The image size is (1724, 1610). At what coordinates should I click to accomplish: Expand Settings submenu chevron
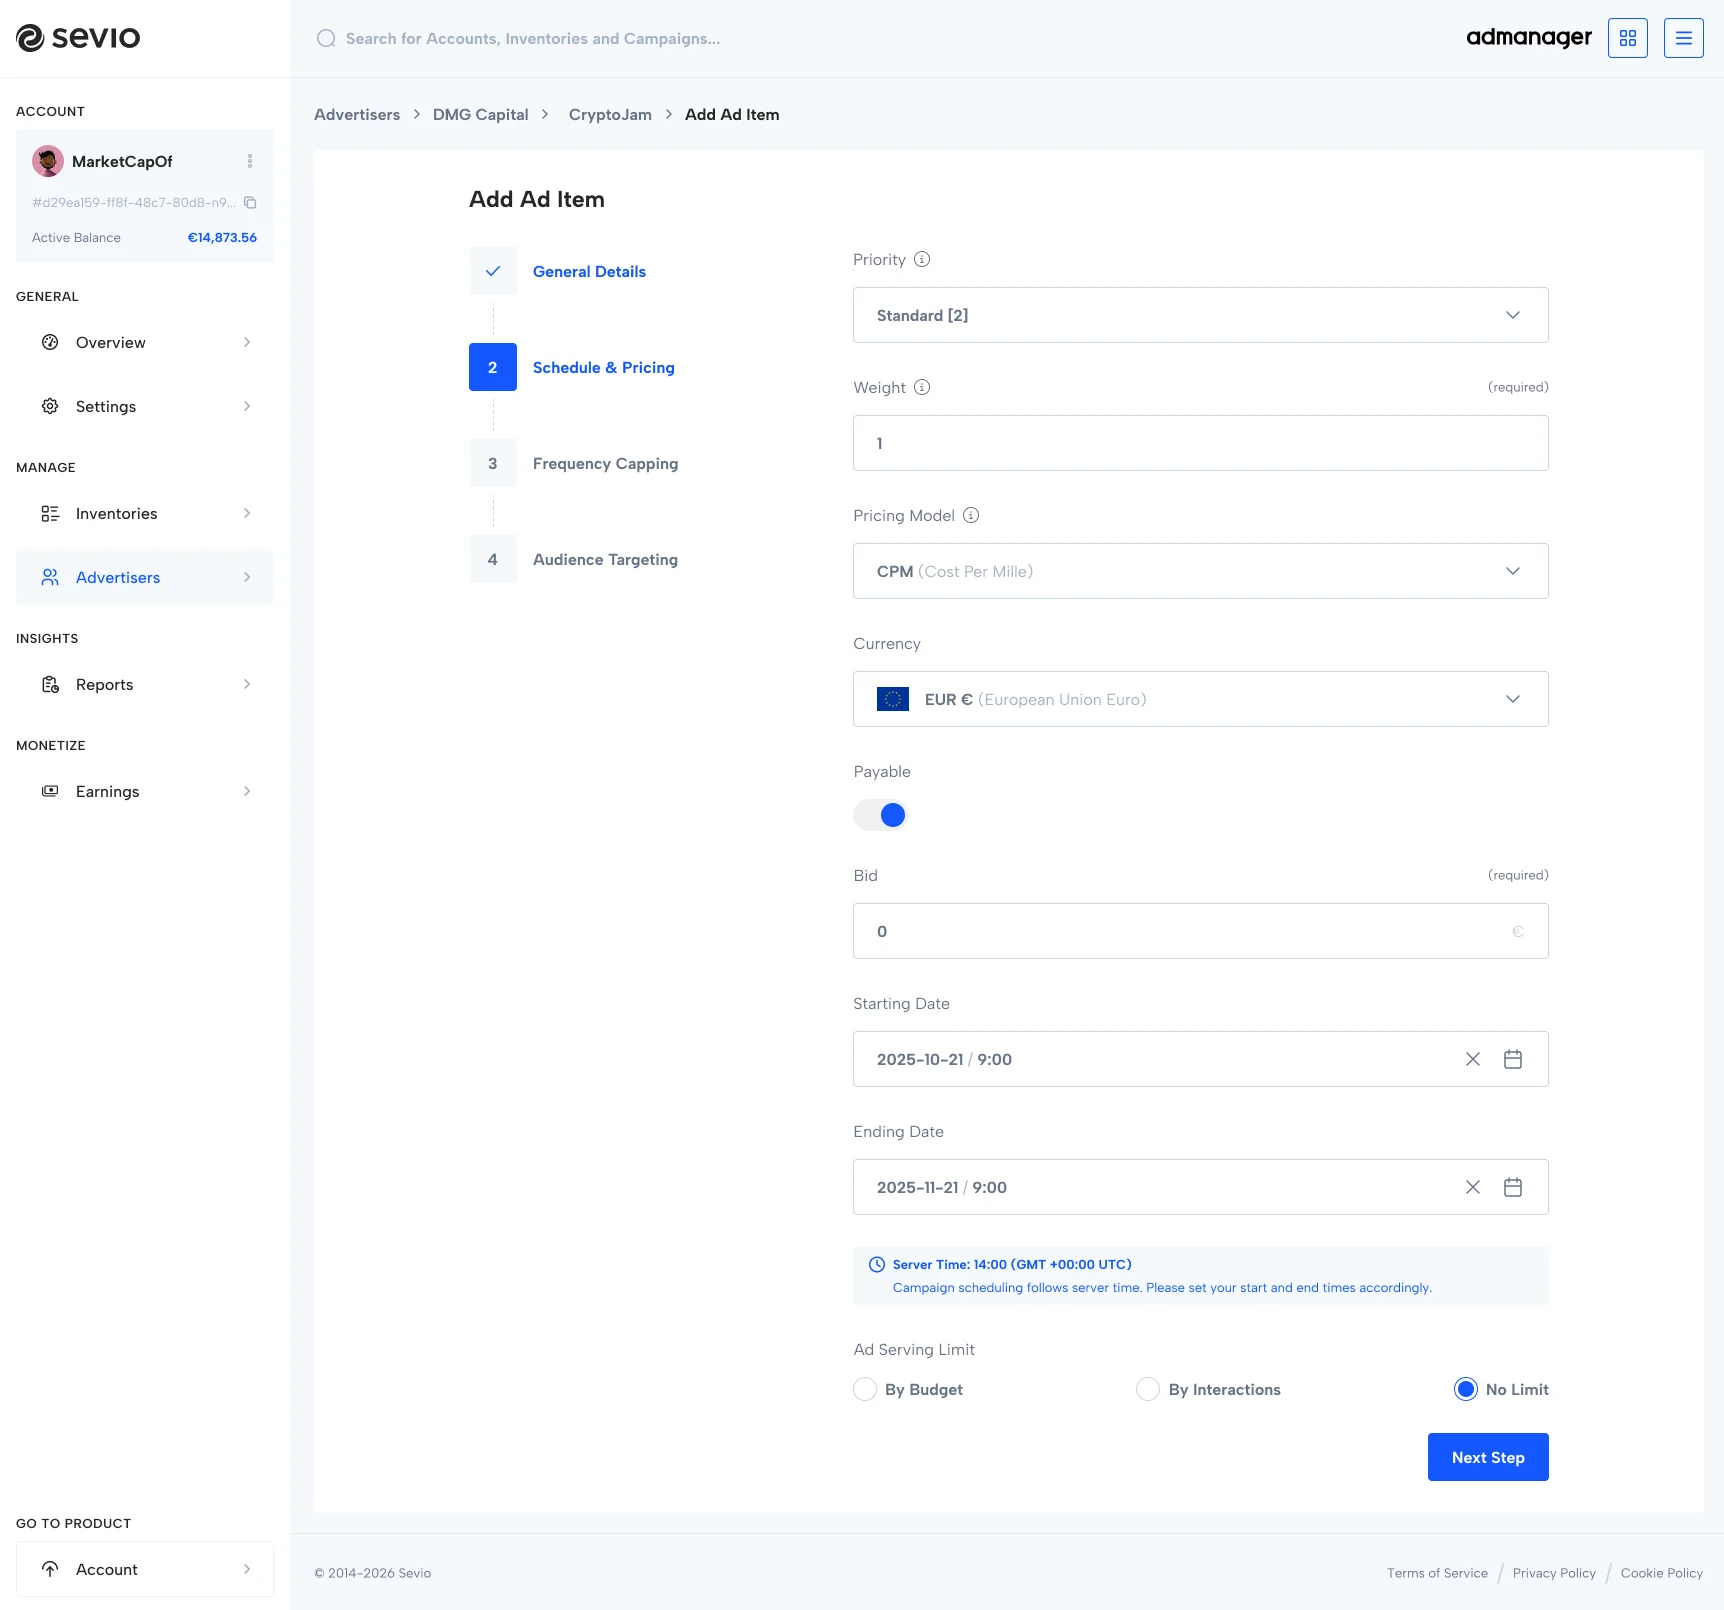247,406
